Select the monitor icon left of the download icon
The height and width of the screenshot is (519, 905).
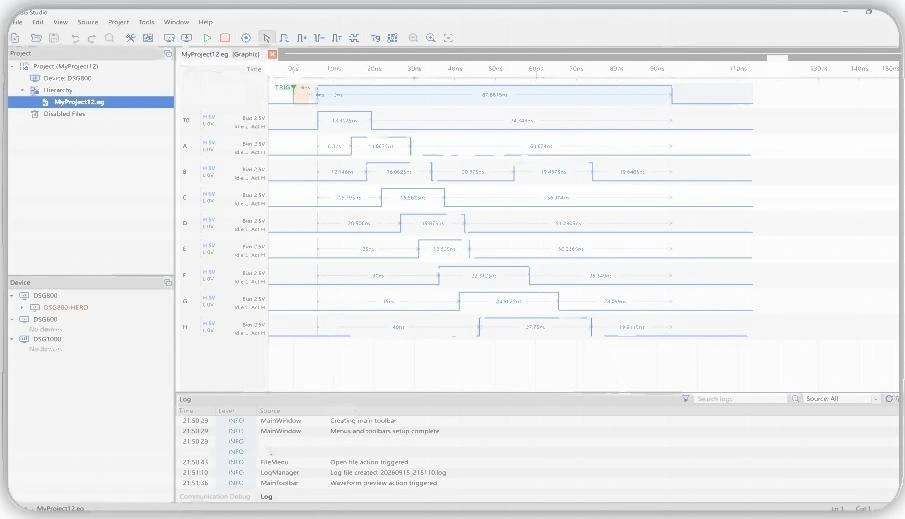[169, 38]
